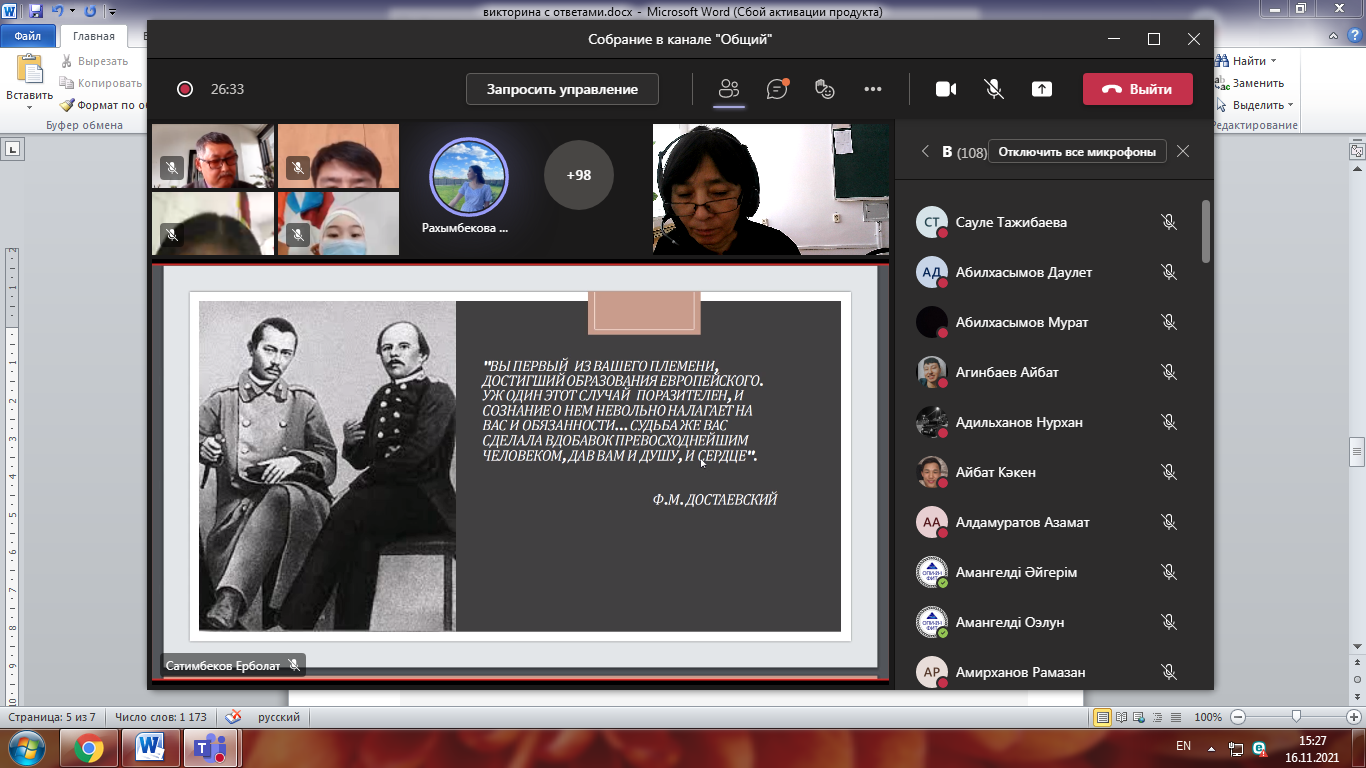Collapse participants list with back chevron
This screenshot has height=768, width=1366.
[925, 151]
